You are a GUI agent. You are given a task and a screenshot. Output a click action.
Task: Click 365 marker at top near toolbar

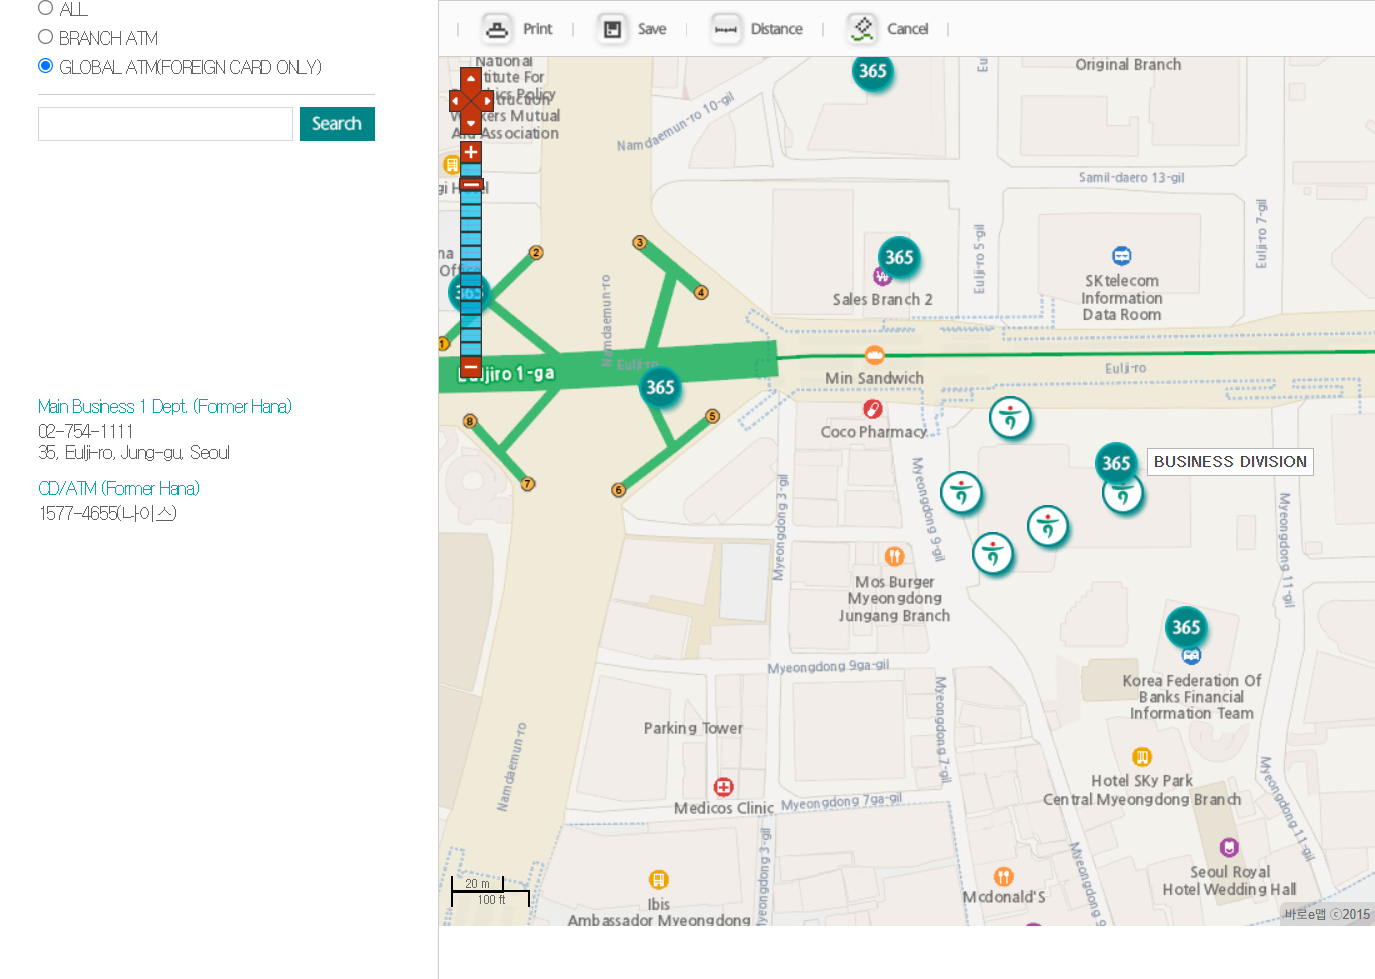873,71
